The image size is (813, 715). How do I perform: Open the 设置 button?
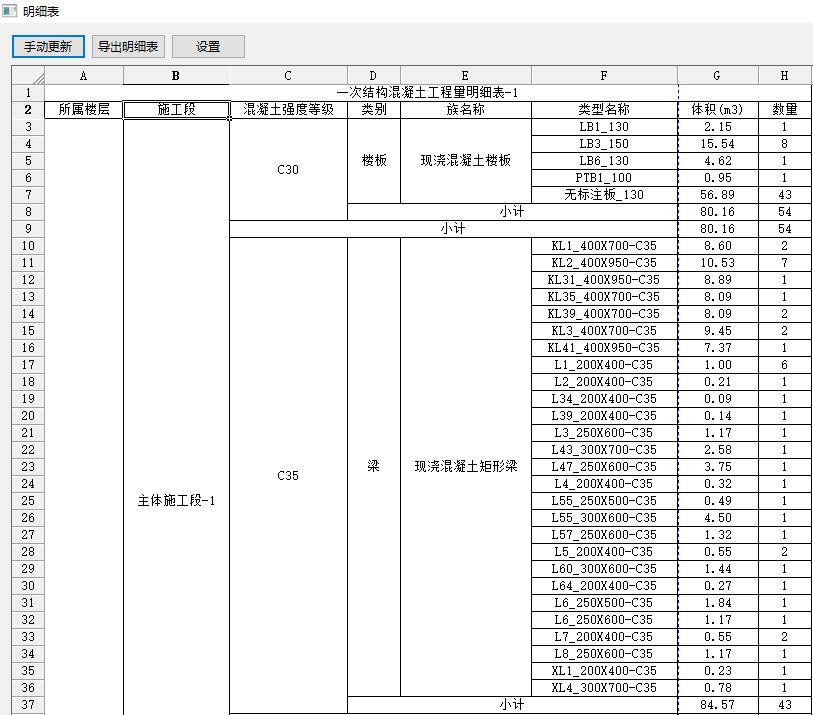pos(208,47)
